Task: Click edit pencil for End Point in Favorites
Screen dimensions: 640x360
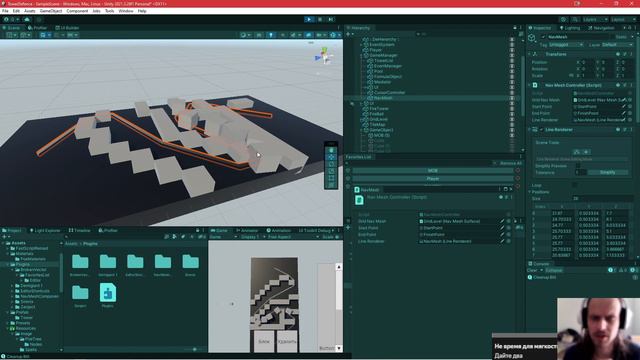Action: point(502,235)
